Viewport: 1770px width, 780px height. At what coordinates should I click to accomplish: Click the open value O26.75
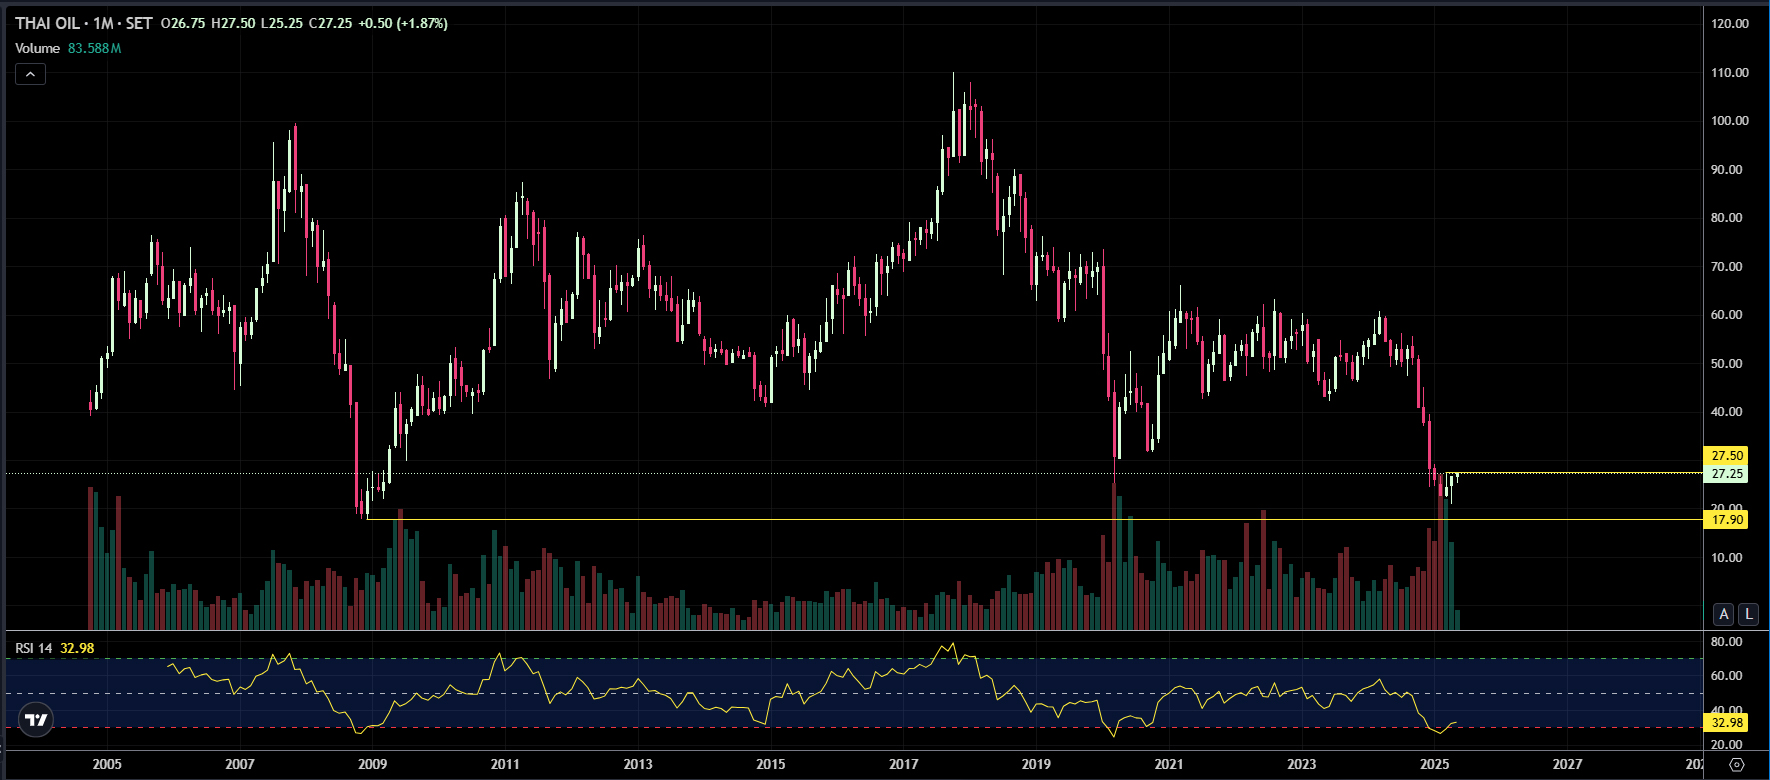183,23
